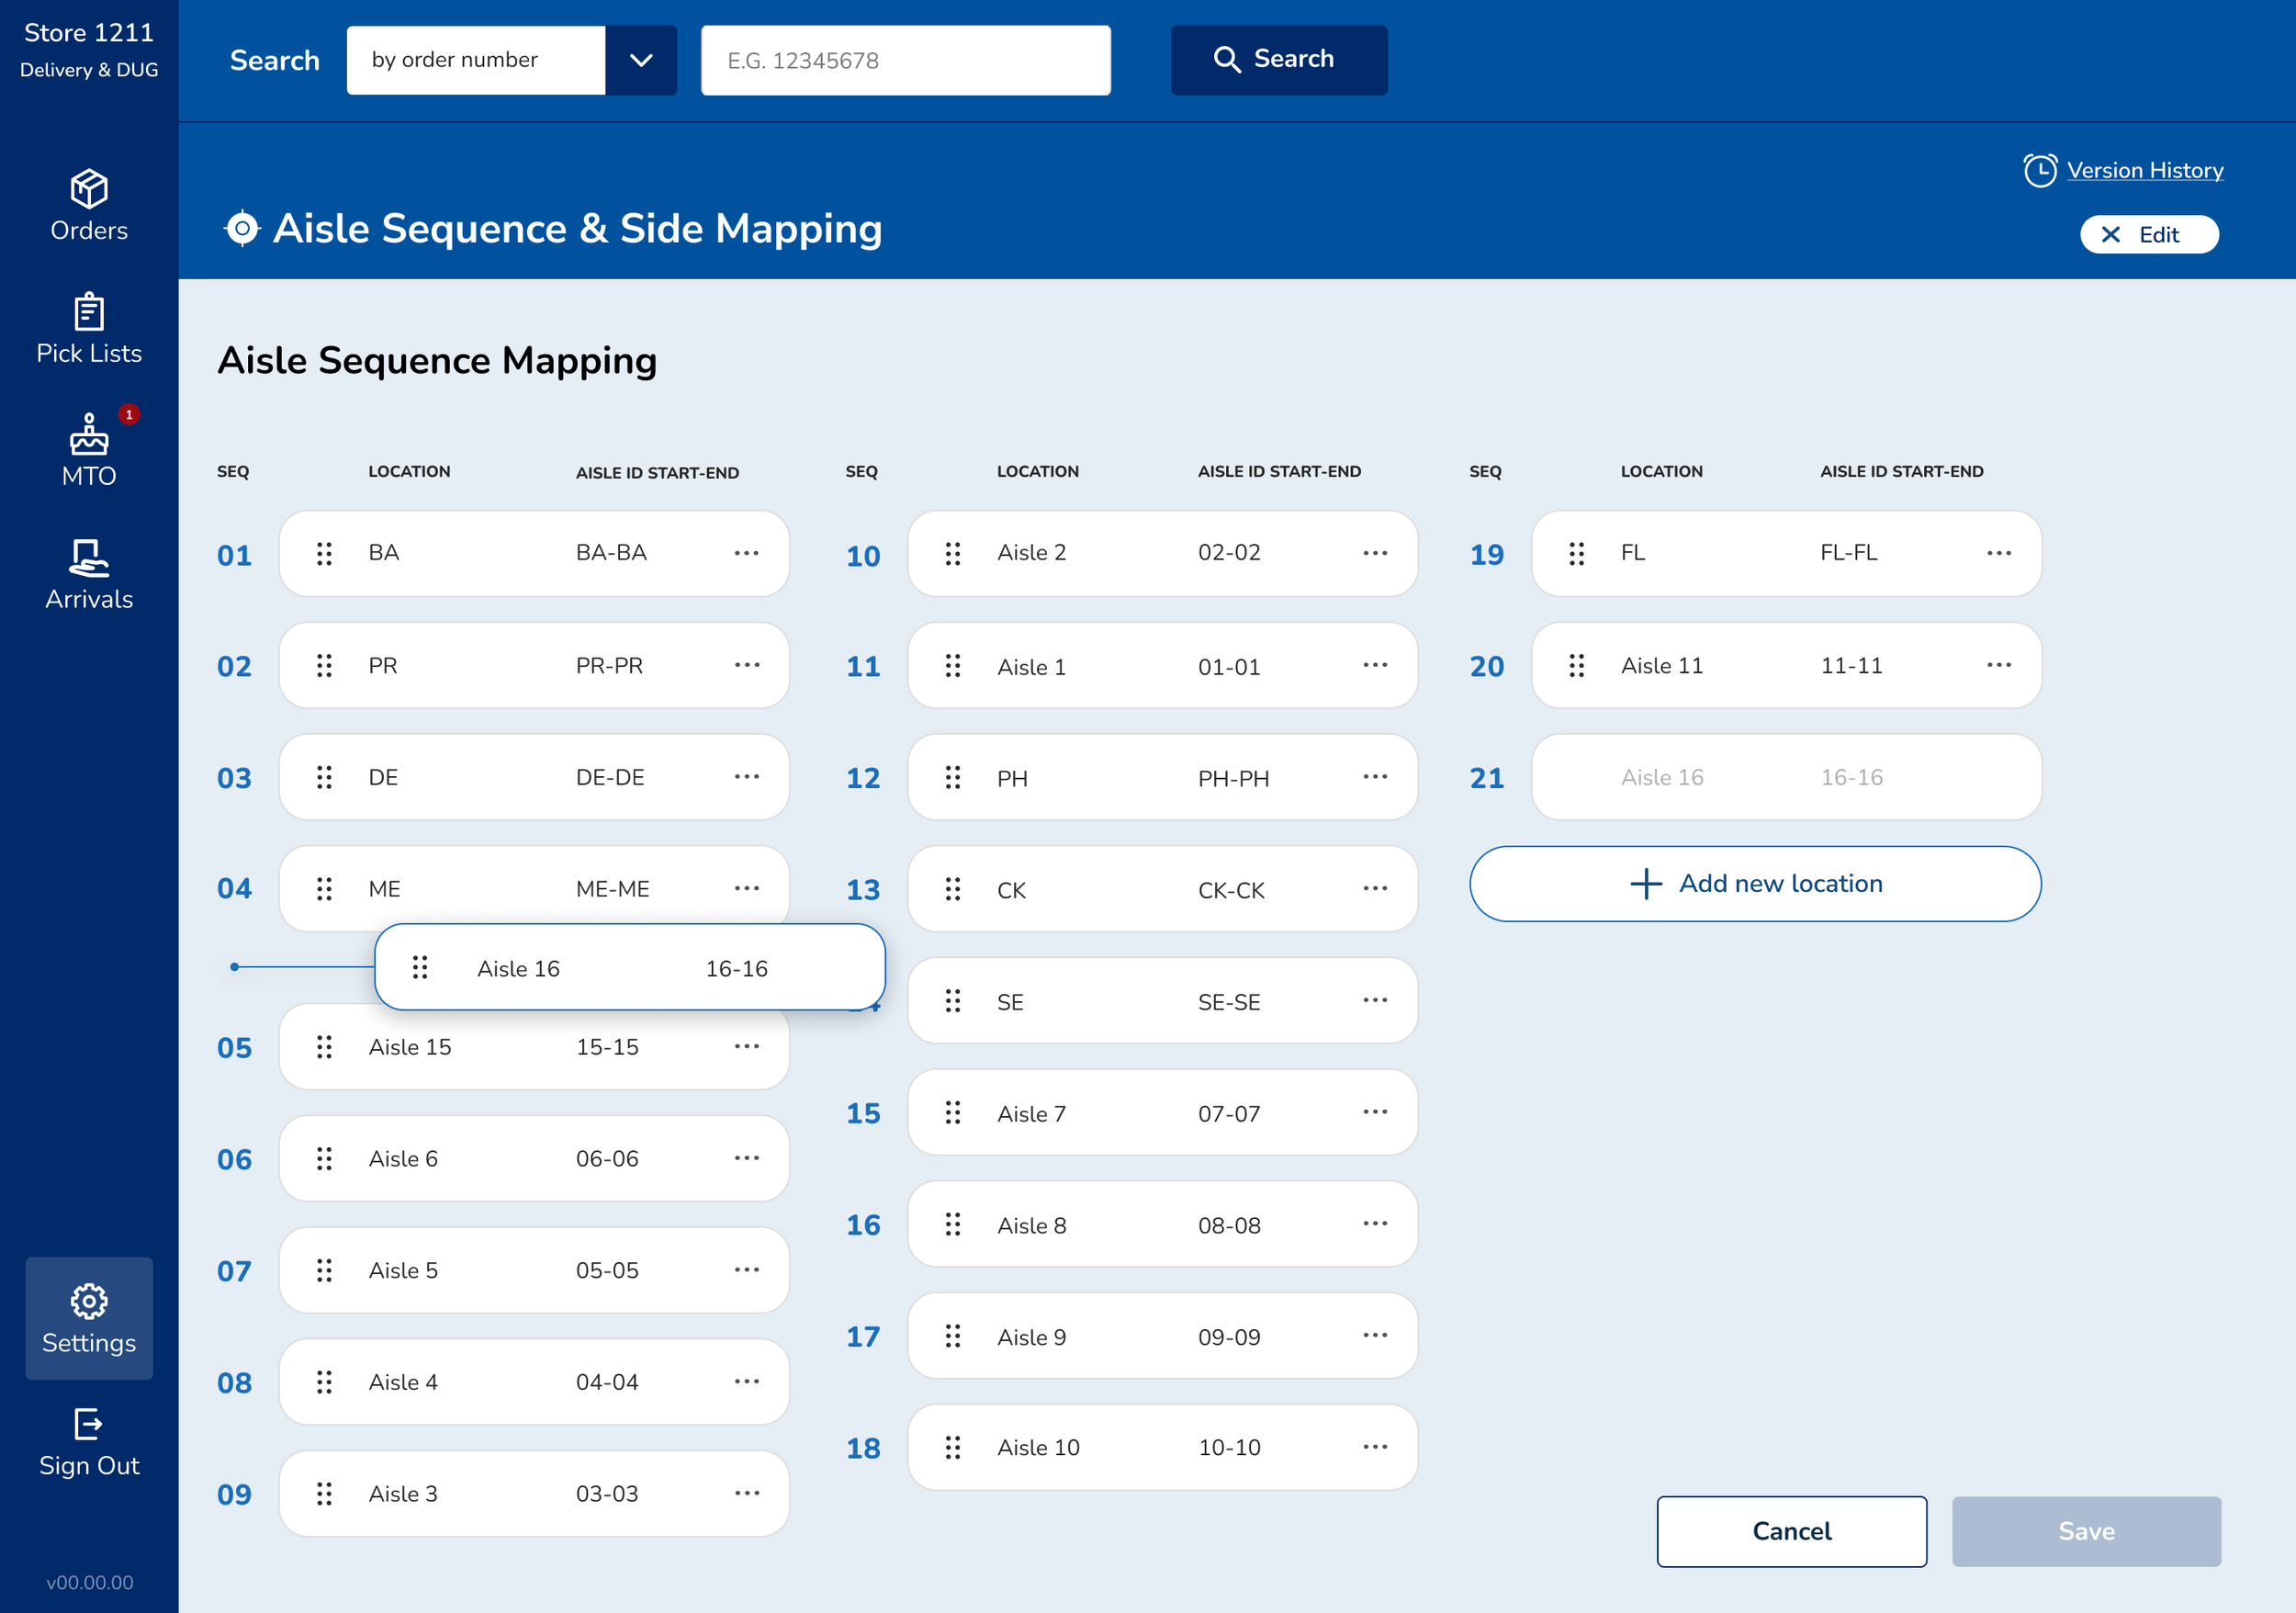Viewport: 2296px width, 1613px height.
Task: Close edit mode with the Edit button
Action: [2148, 234]
